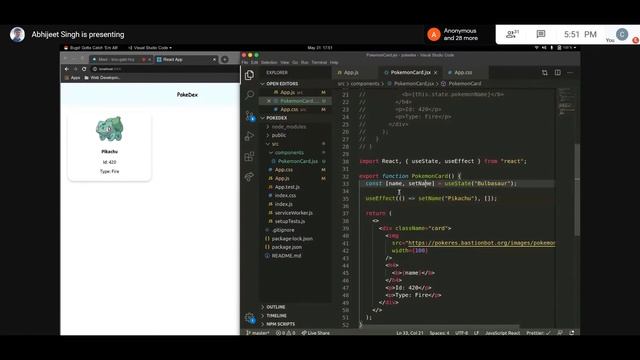
Task: Click the Chrome reload icon
Action: (84, 69)
